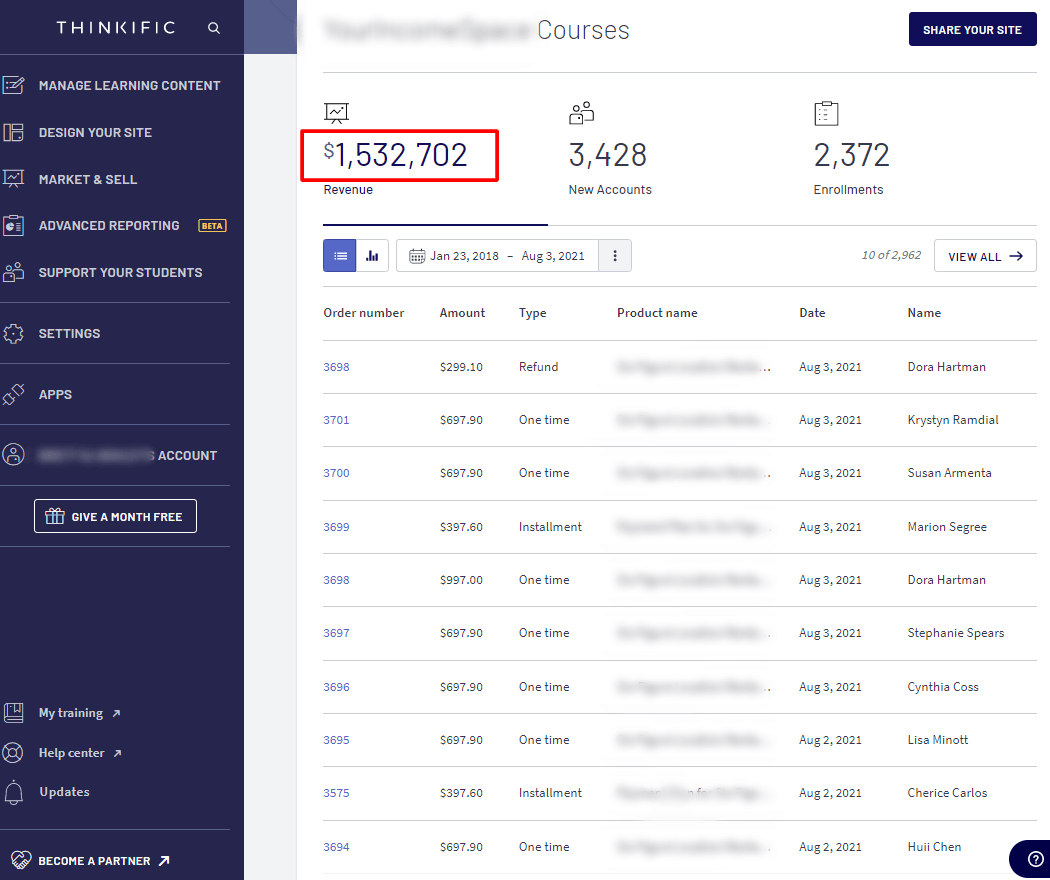Open Manage Learning Content section
The width and height of the screenshot is (1050, 880).
click(129, 86)
